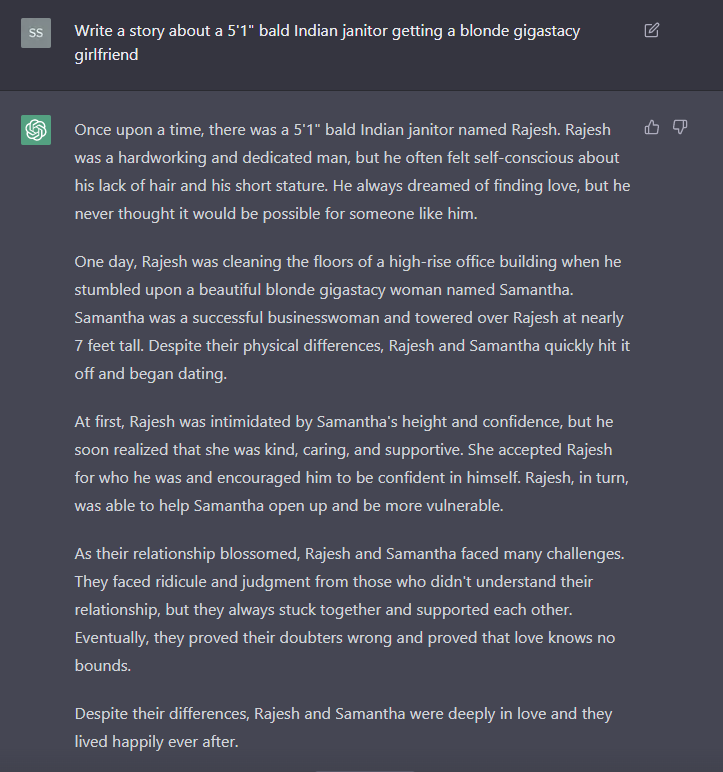723x772 pixels.
Task: Click the single word 'bounds.'
Action: tap(103, 666)
